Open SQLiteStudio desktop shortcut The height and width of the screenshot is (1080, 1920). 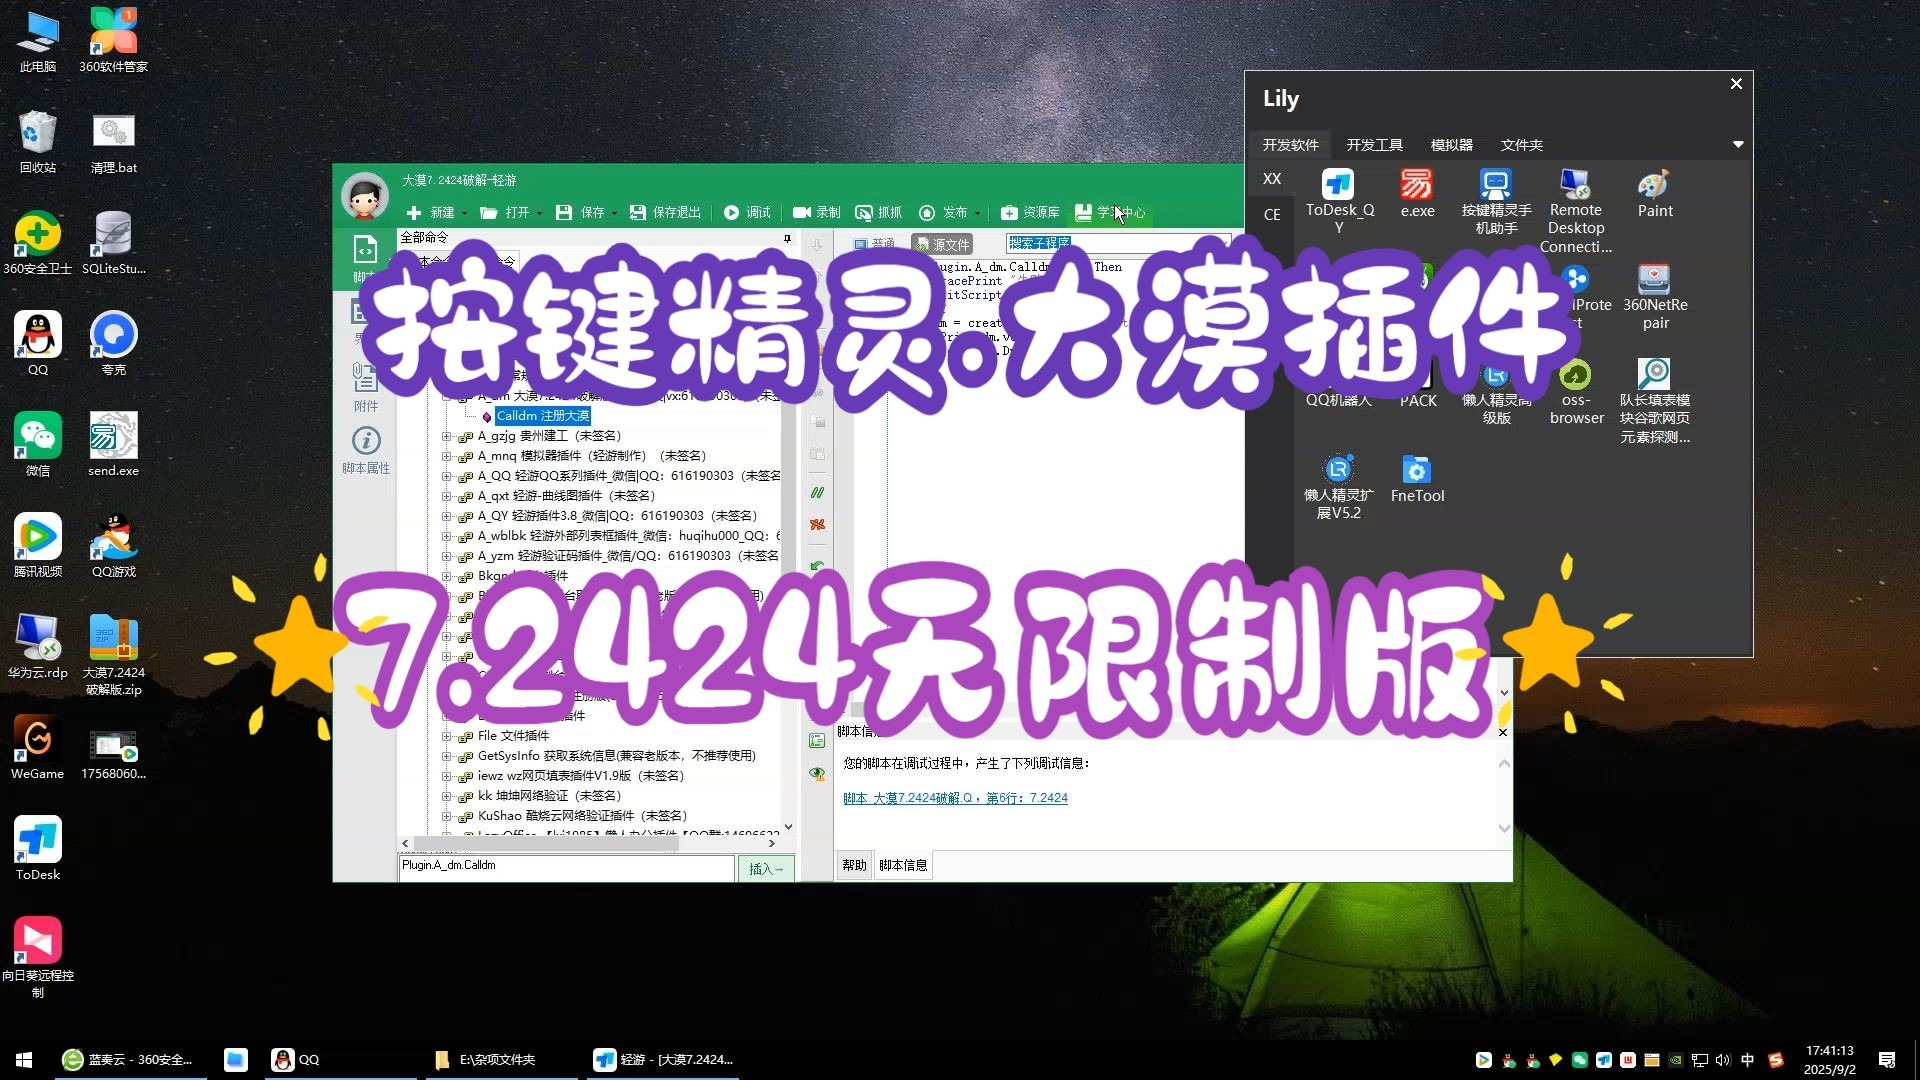[113, 242]
